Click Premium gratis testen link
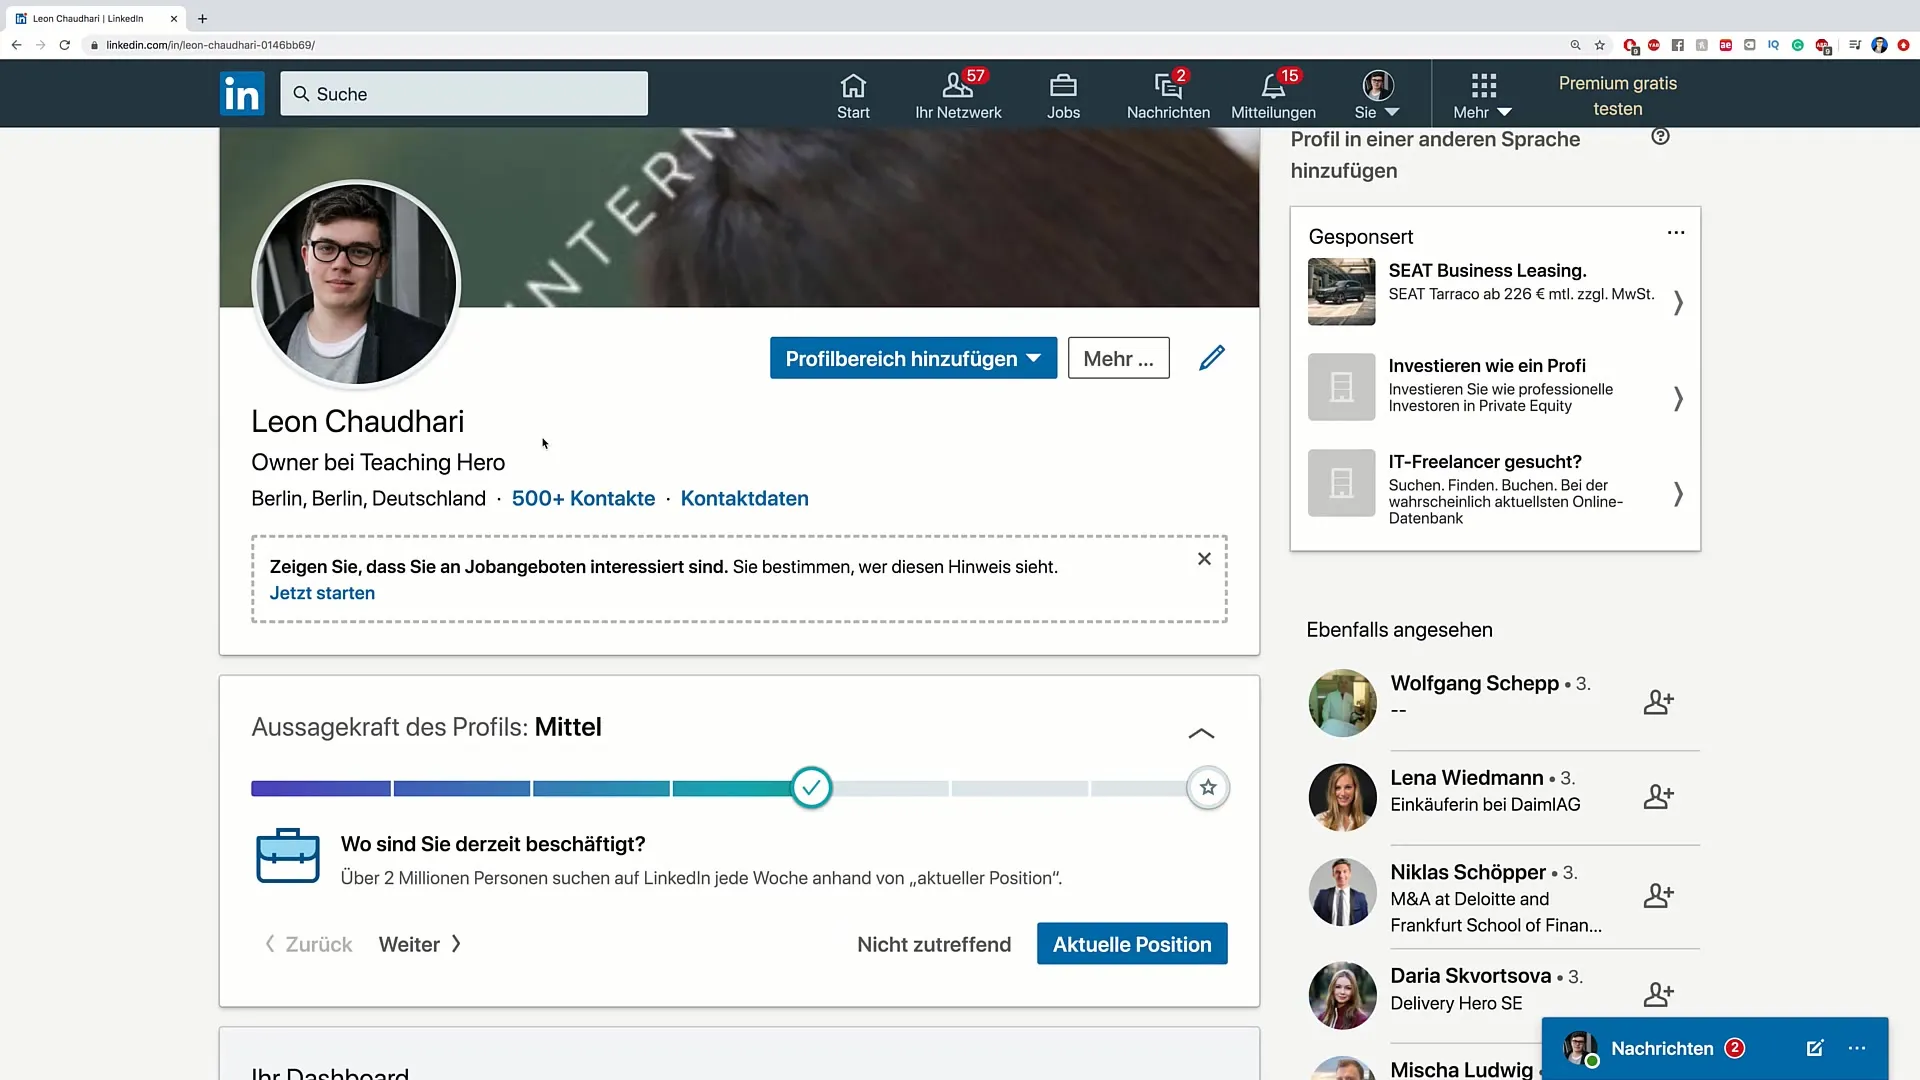This screenshot has height=1080, width=1920. point(1617,96)
